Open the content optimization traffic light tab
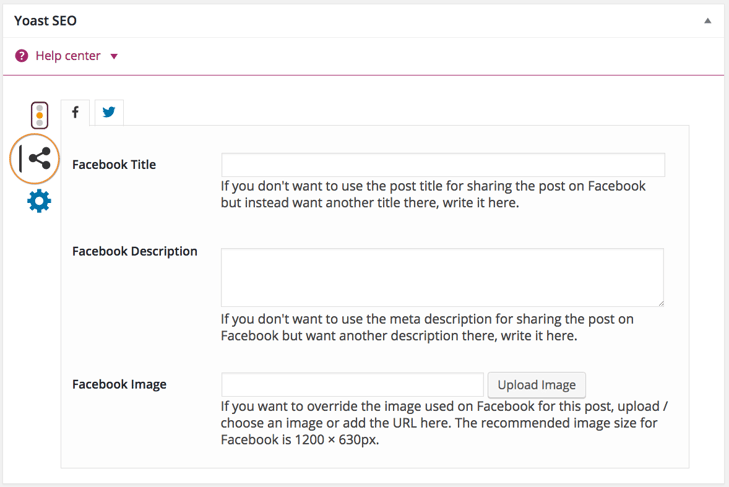 coord(39,115)
